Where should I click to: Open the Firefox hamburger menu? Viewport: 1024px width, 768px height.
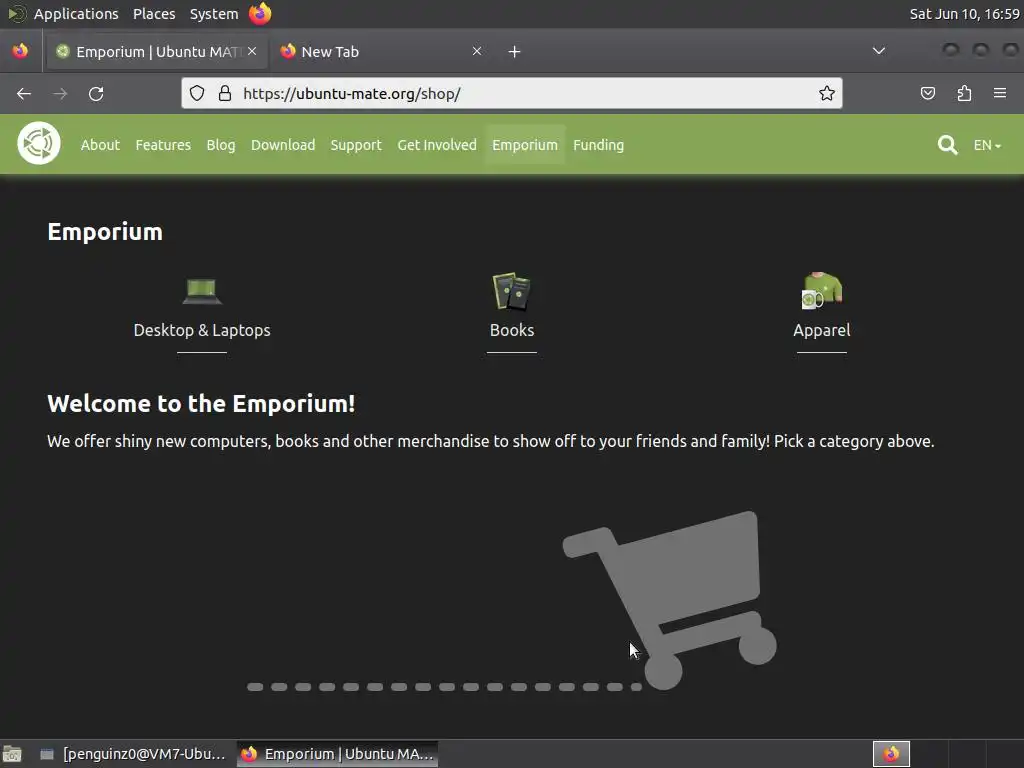point(1000,93)
